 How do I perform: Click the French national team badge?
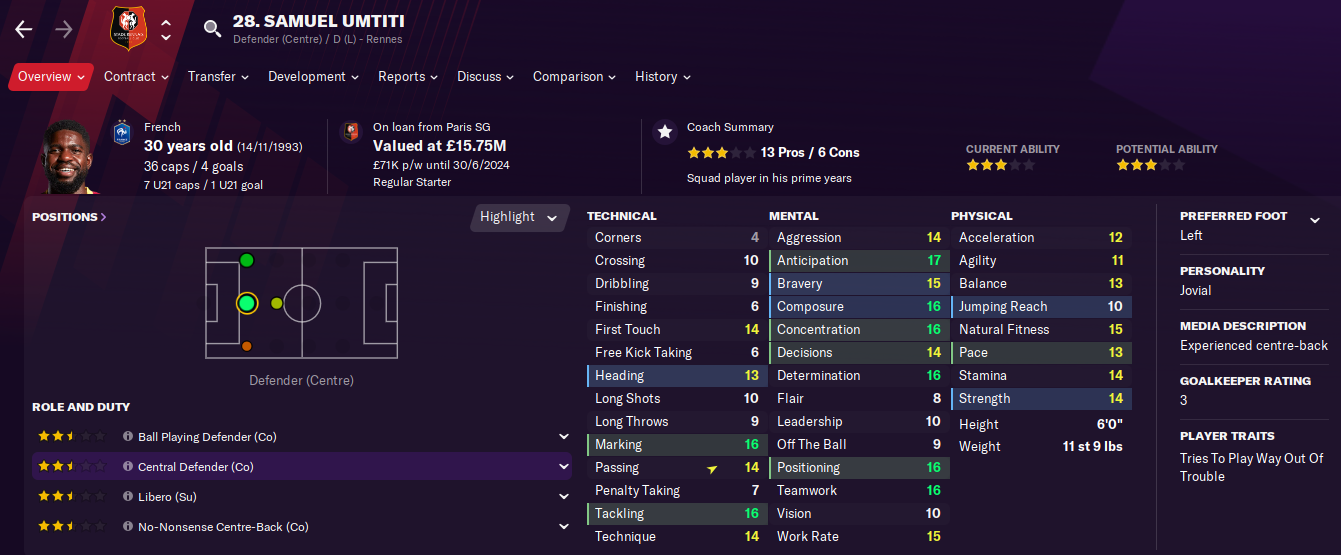(121, 133)
